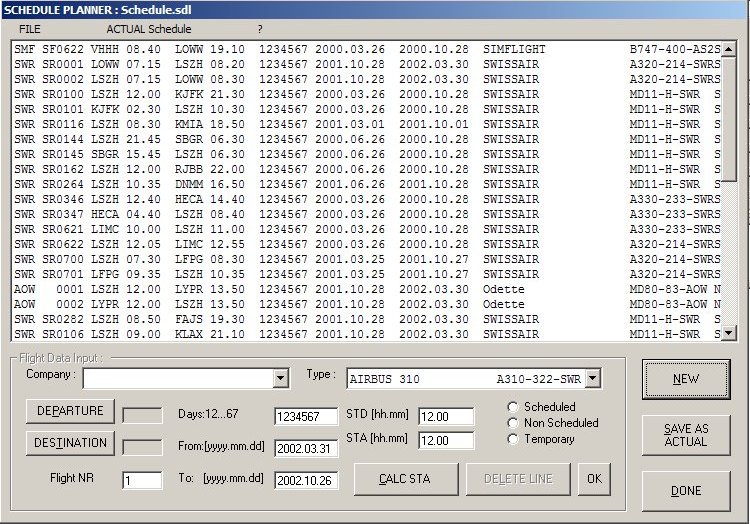The height and width of the screenshot is (524, 750).
Task: Select the SWR SR0162 RJBB flight row
Action: (x=367, y=169)
